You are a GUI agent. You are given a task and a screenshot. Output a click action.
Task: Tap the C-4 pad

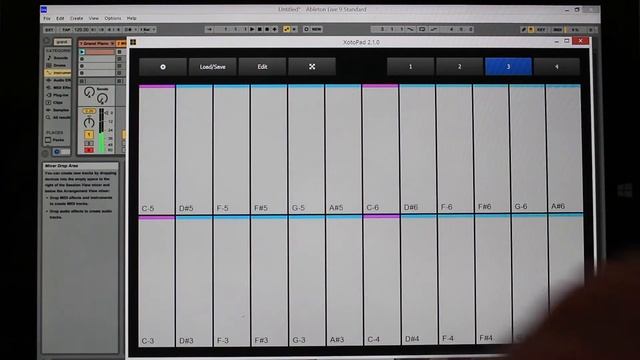tap(382, 280)
